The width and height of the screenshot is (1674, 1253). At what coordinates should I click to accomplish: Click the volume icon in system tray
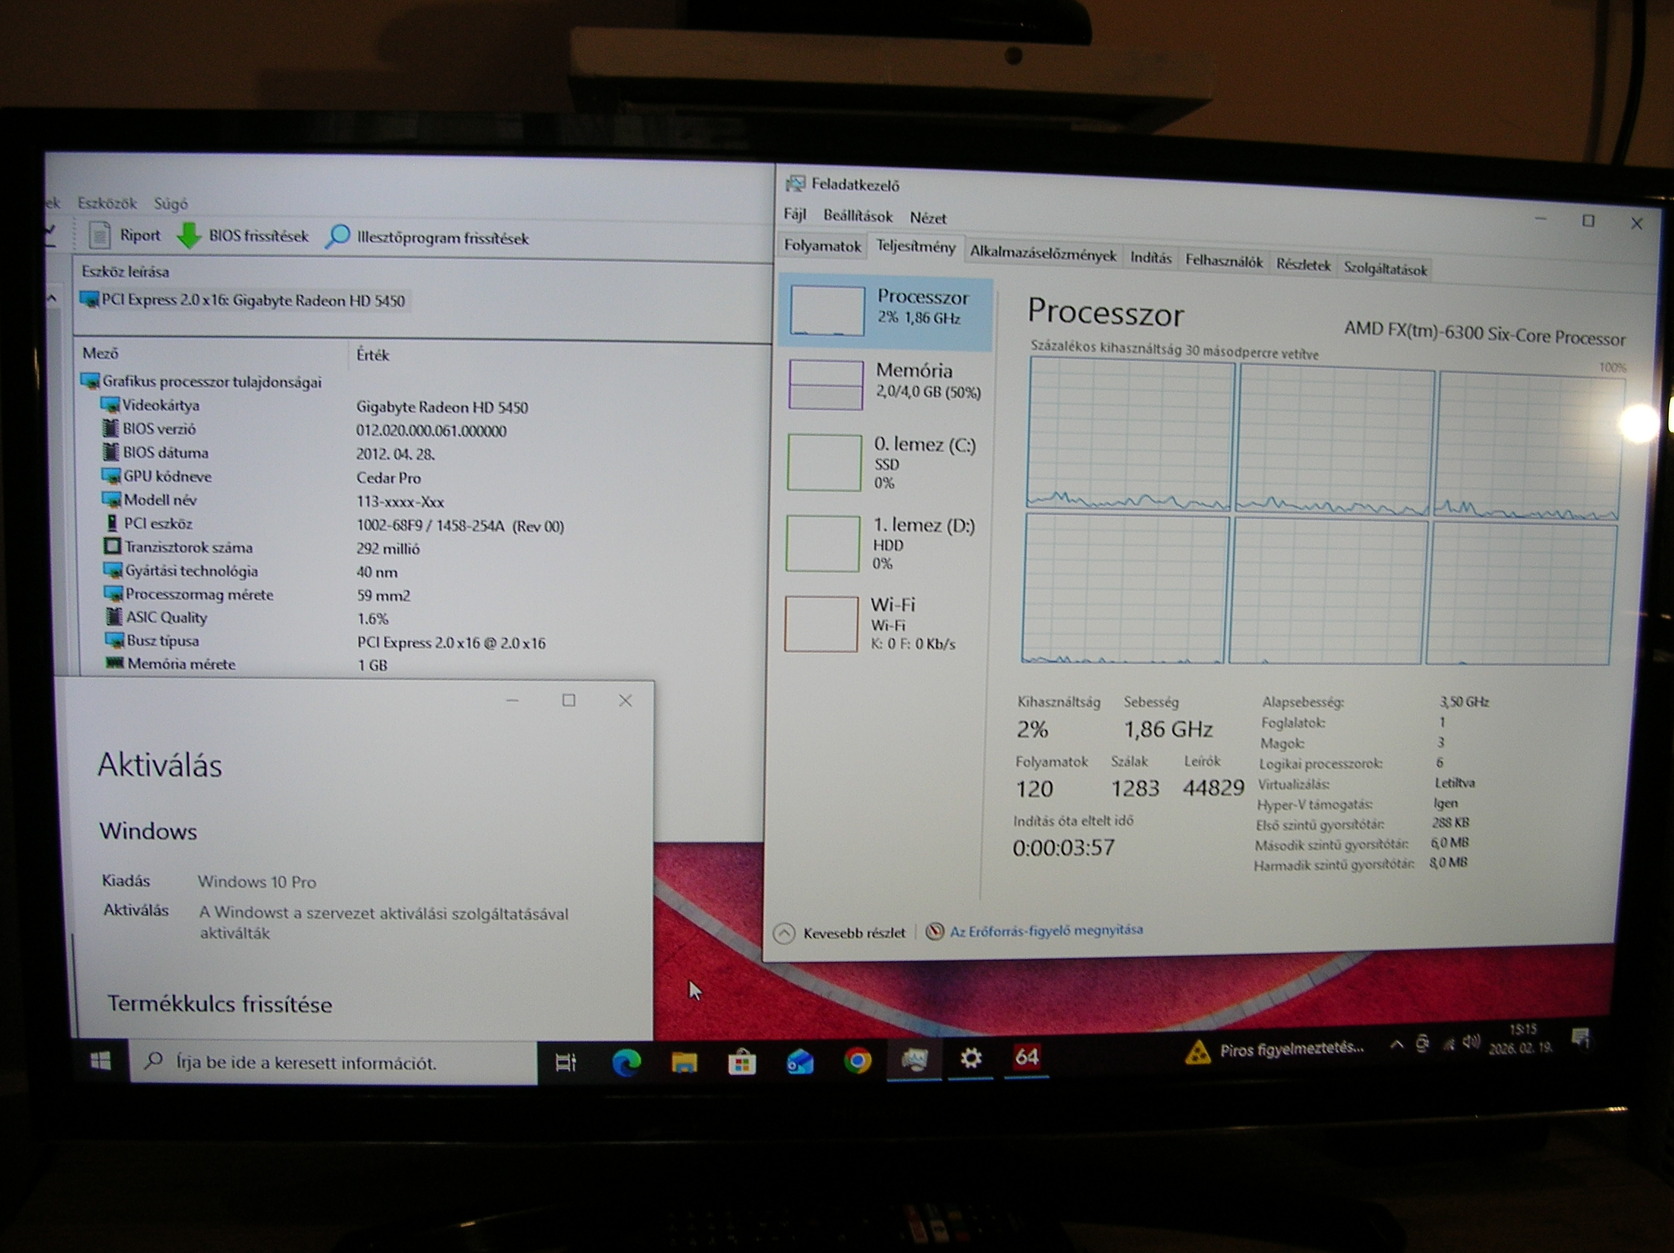pyautogui.click(x=1470, y=1042)
